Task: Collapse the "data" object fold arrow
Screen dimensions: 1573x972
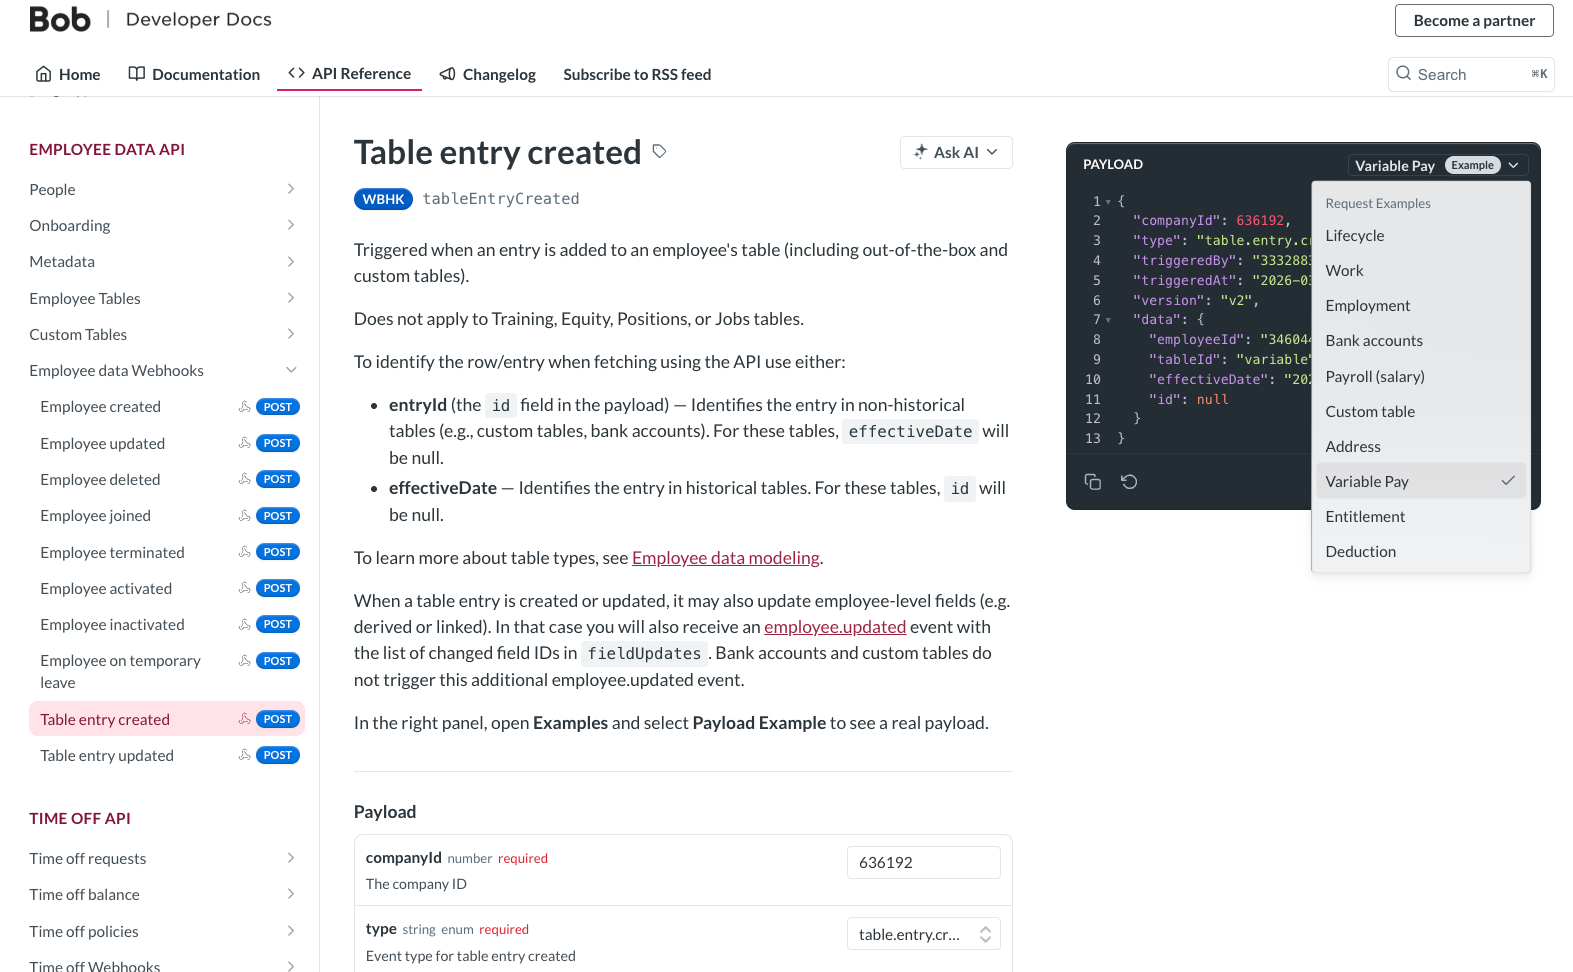Action: (1108, 320)
